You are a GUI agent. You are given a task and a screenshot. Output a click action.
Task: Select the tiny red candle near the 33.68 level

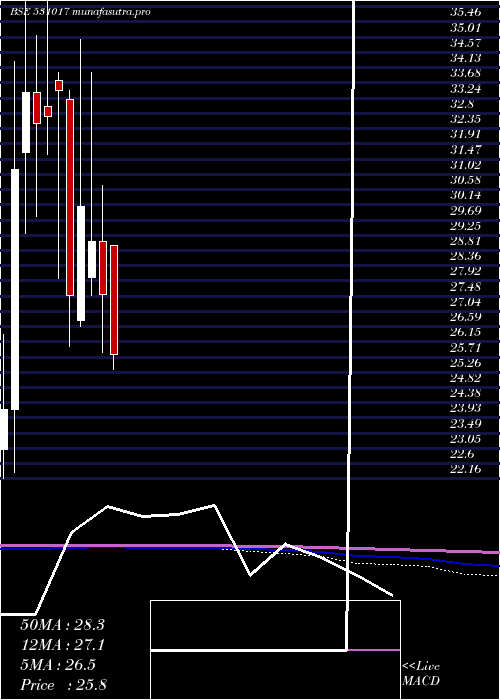point(59,85)
